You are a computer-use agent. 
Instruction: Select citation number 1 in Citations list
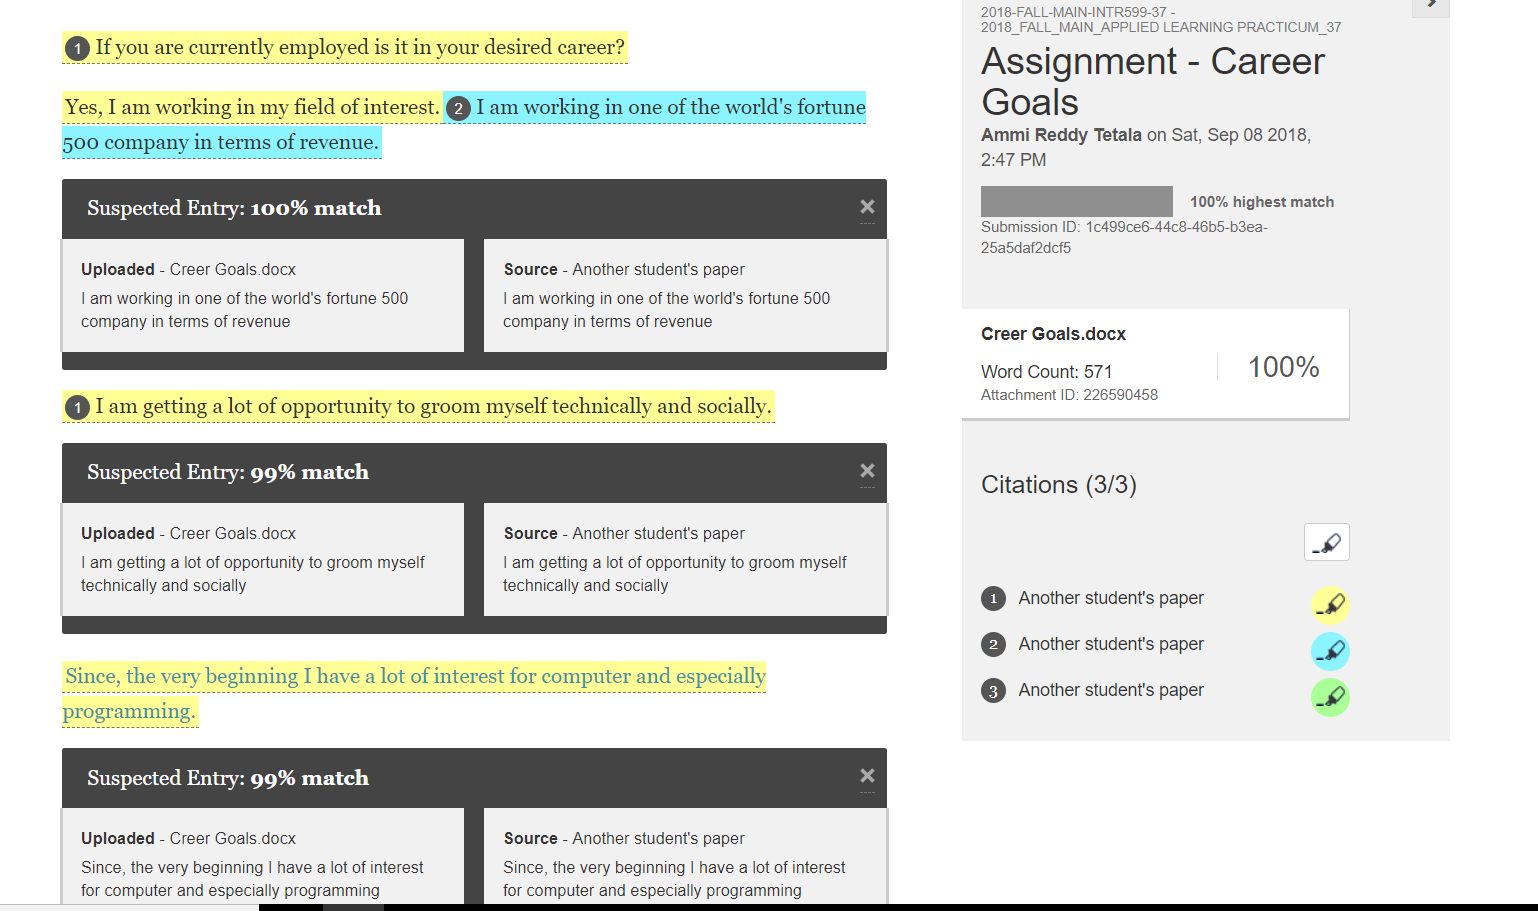pyautogui.click(x=993, y=598)
